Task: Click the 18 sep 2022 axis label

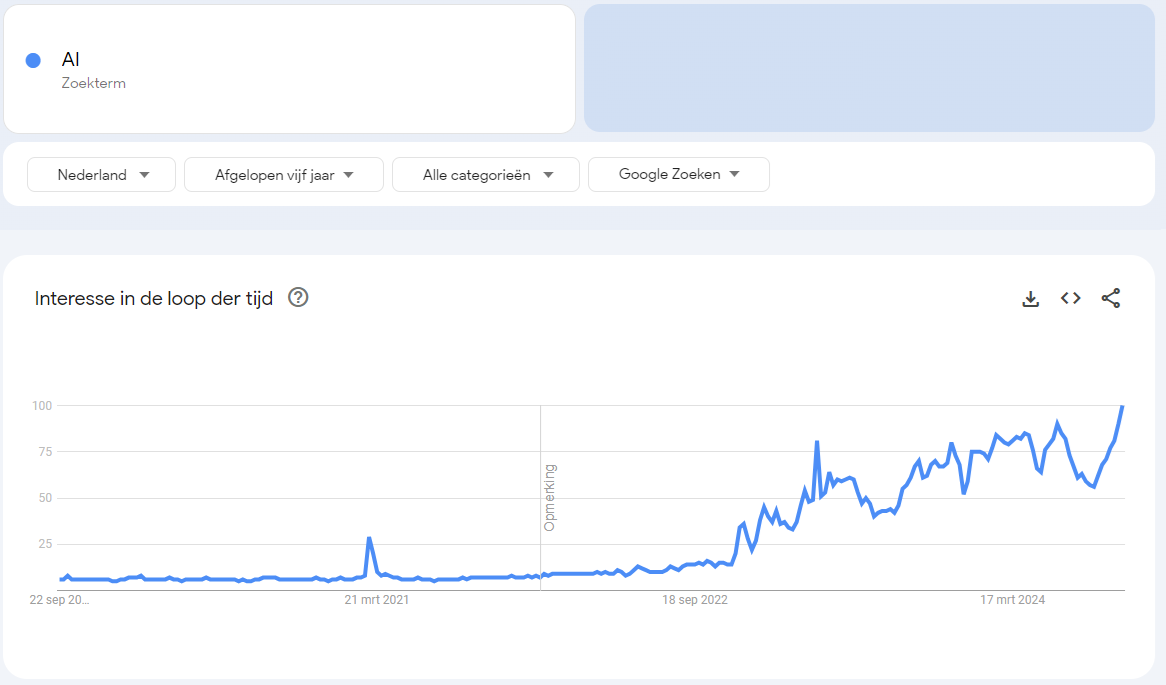Action: [695, 600]
